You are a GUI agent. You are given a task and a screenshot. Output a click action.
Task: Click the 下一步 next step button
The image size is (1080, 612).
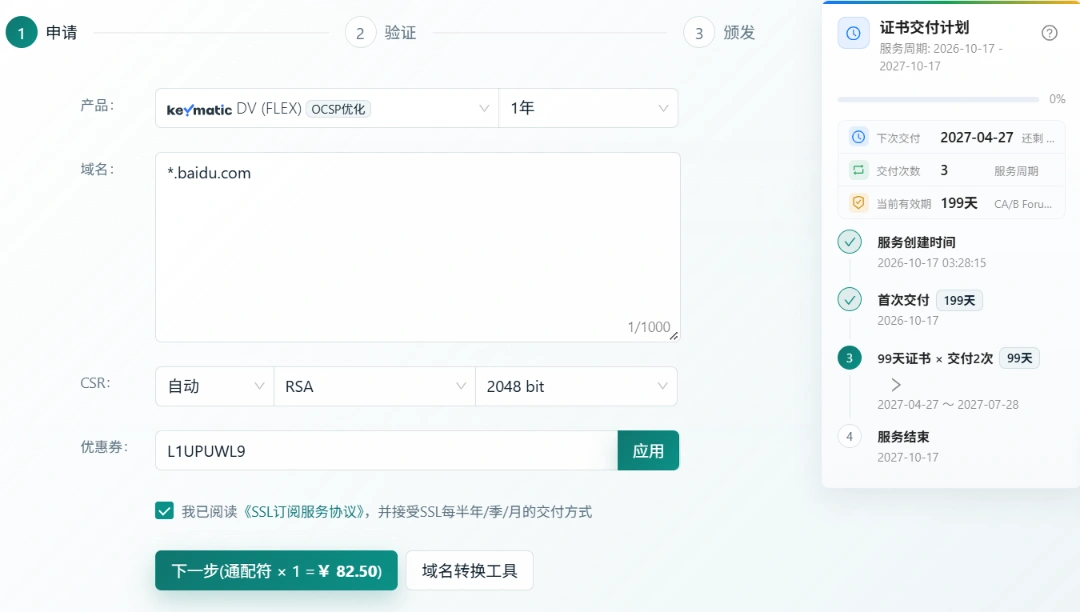[276, 571]
